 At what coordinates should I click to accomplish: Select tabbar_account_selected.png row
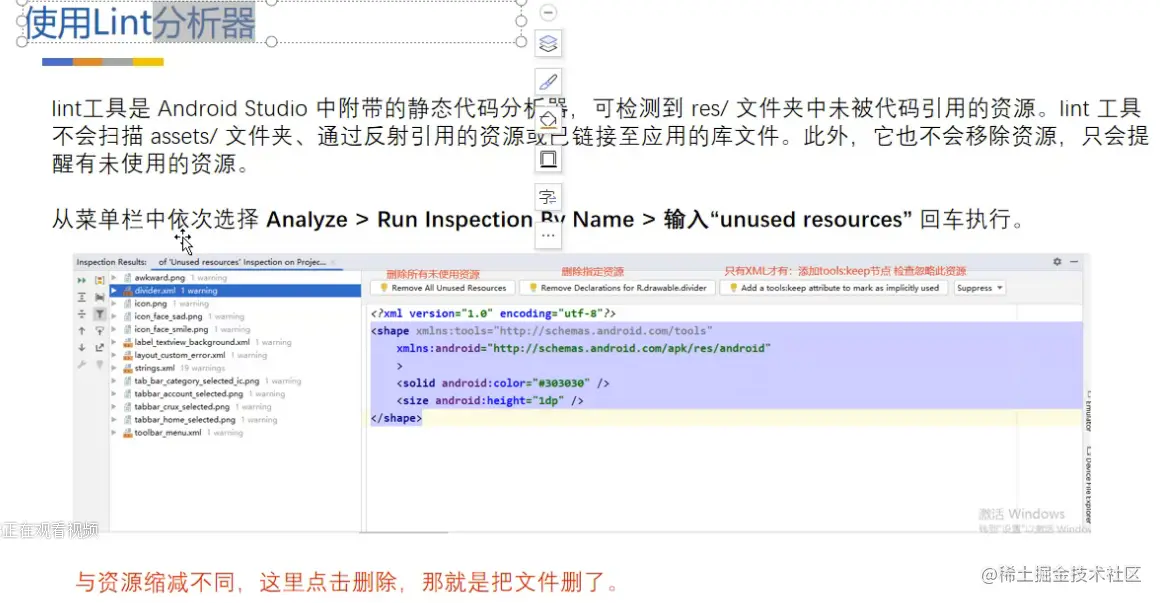click(235, 394)
